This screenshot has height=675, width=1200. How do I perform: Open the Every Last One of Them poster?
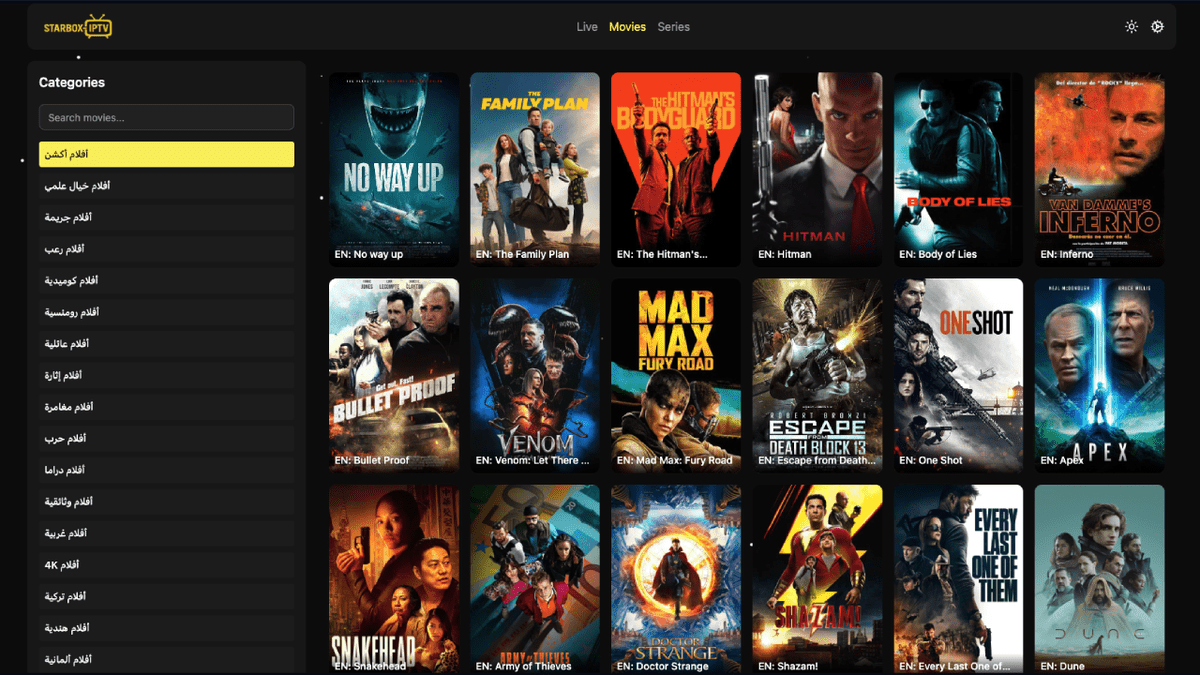pyautogui.click(x=958, y=579)
